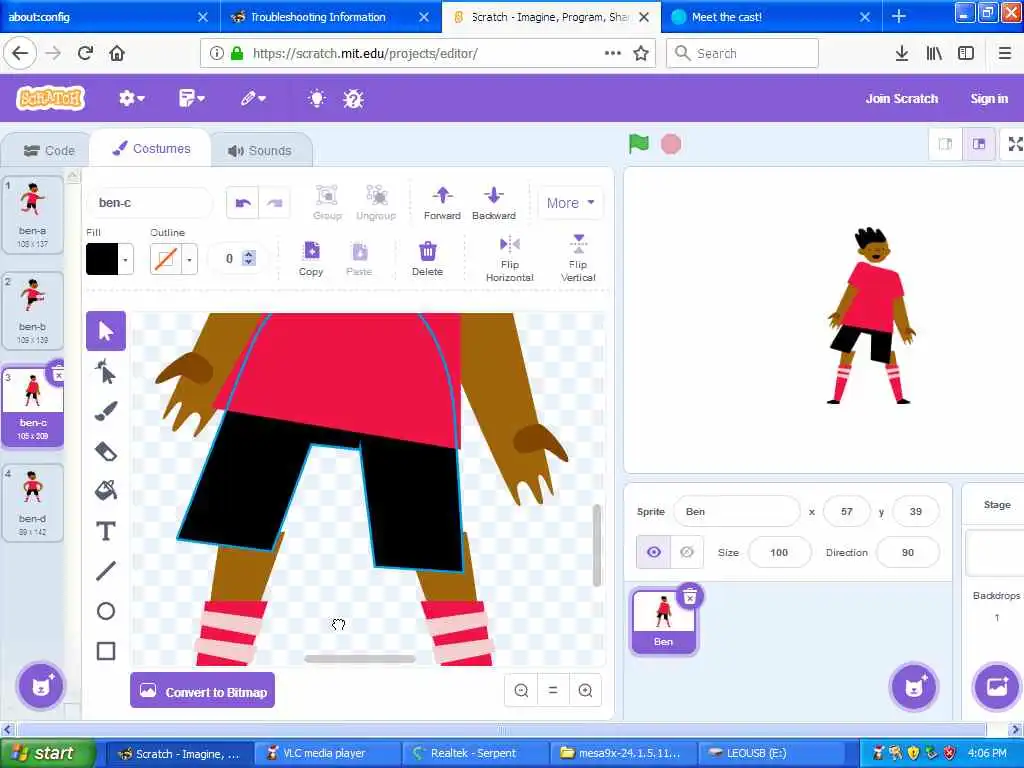Show the sprite with eye icon
1024x768 pixels.
point(653,552)
